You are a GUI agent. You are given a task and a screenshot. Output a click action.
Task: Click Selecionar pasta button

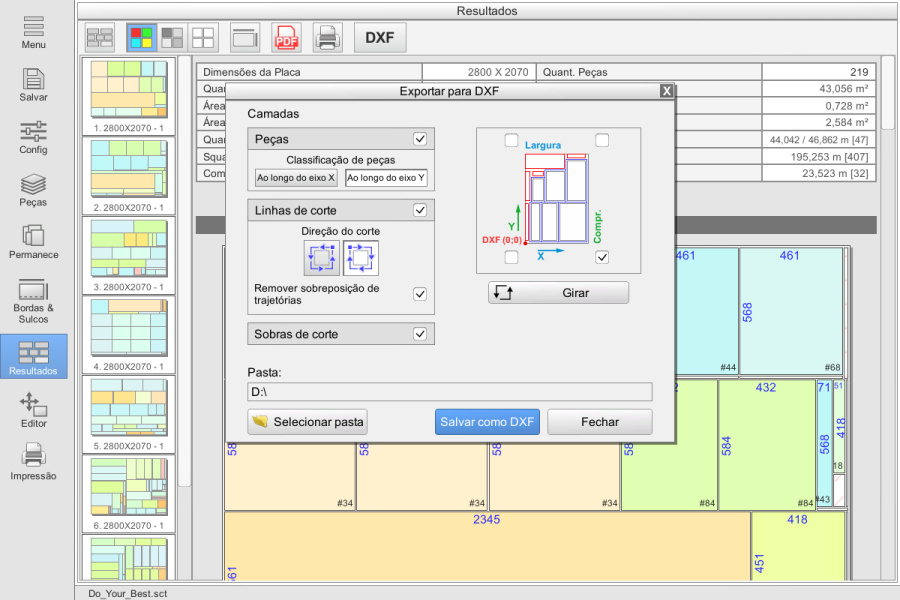(x=308, y=422)
